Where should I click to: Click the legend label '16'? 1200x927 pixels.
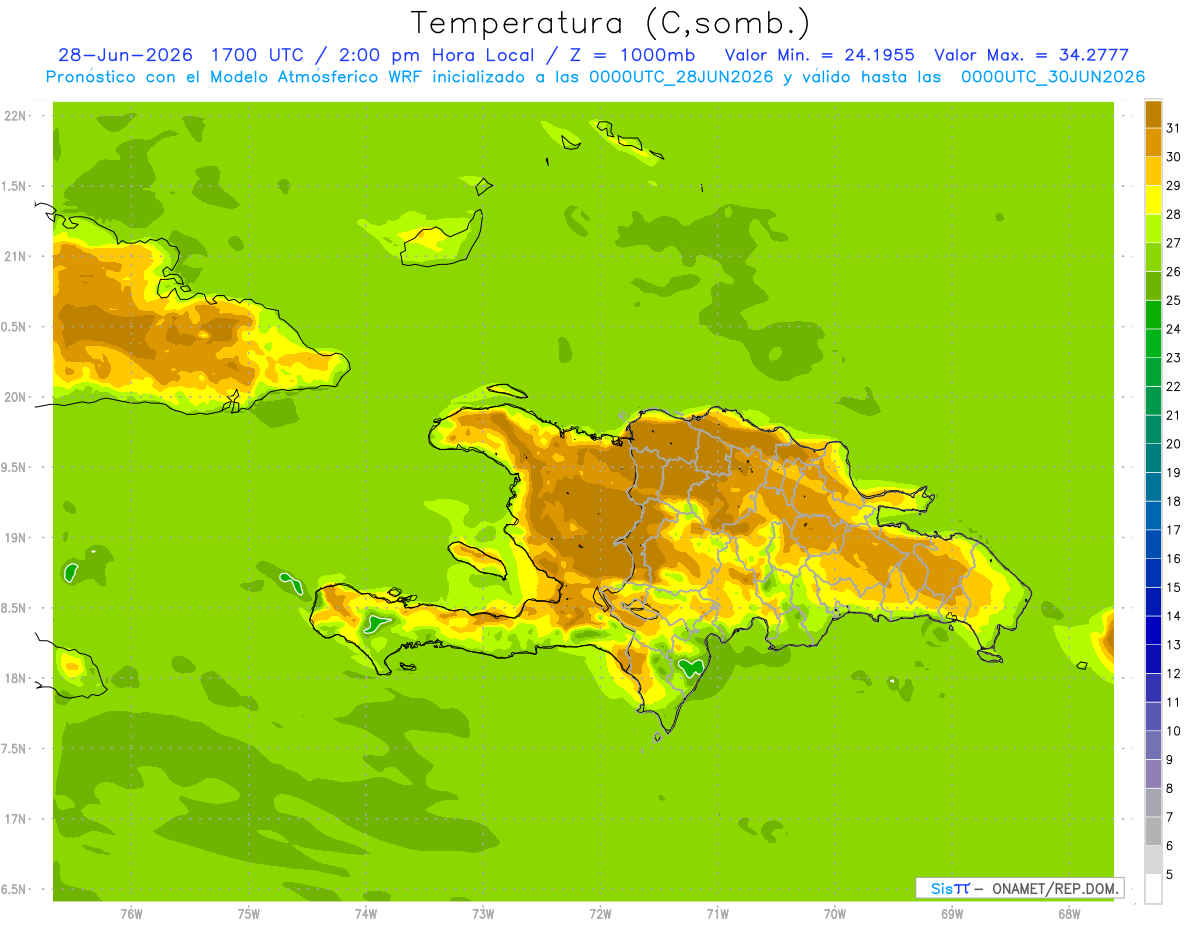point(1174,558)
